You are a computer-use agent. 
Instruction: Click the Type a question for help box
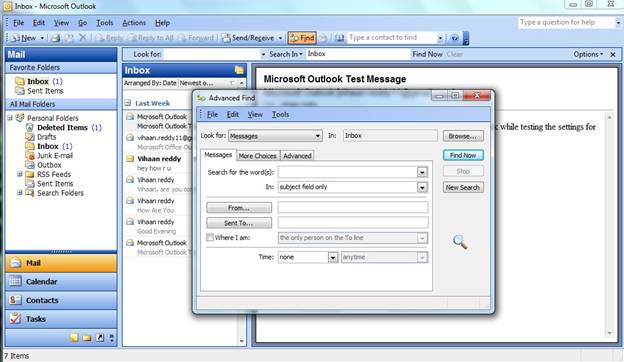(x=566, y=23)
